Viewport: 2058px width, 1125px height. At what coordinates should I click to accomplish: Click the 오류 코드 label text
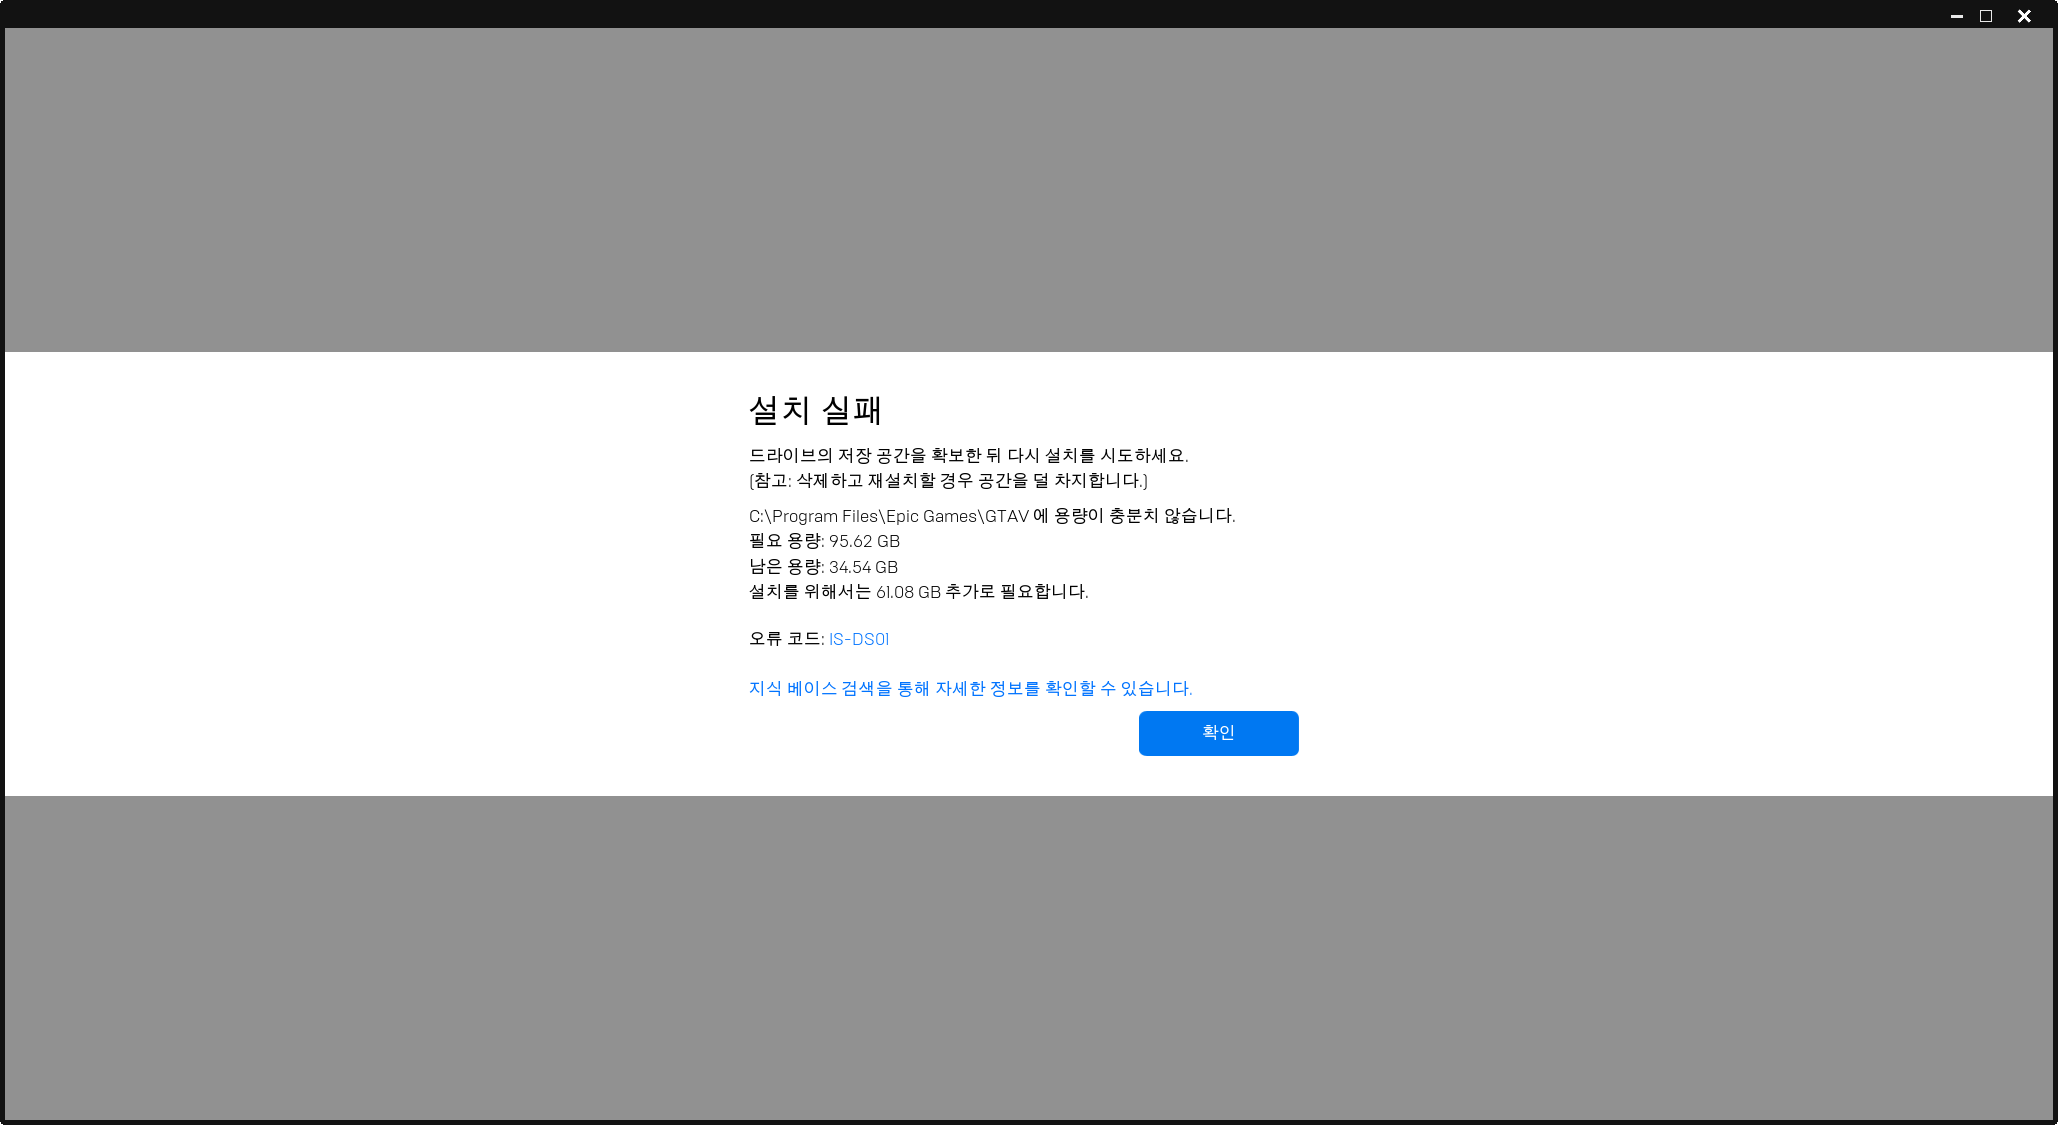point(785,639)
